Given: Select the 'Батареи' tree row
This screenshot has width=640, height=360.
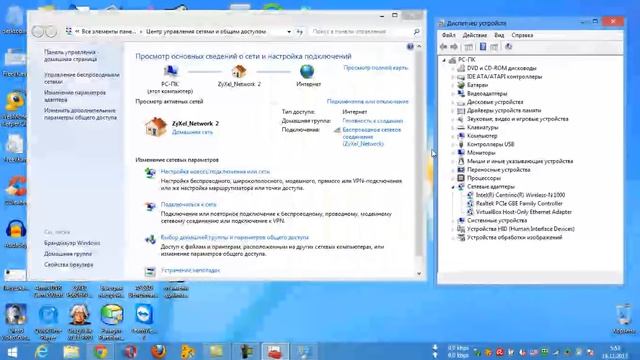Looking at the screenshot, I should [x=477, y=85].
